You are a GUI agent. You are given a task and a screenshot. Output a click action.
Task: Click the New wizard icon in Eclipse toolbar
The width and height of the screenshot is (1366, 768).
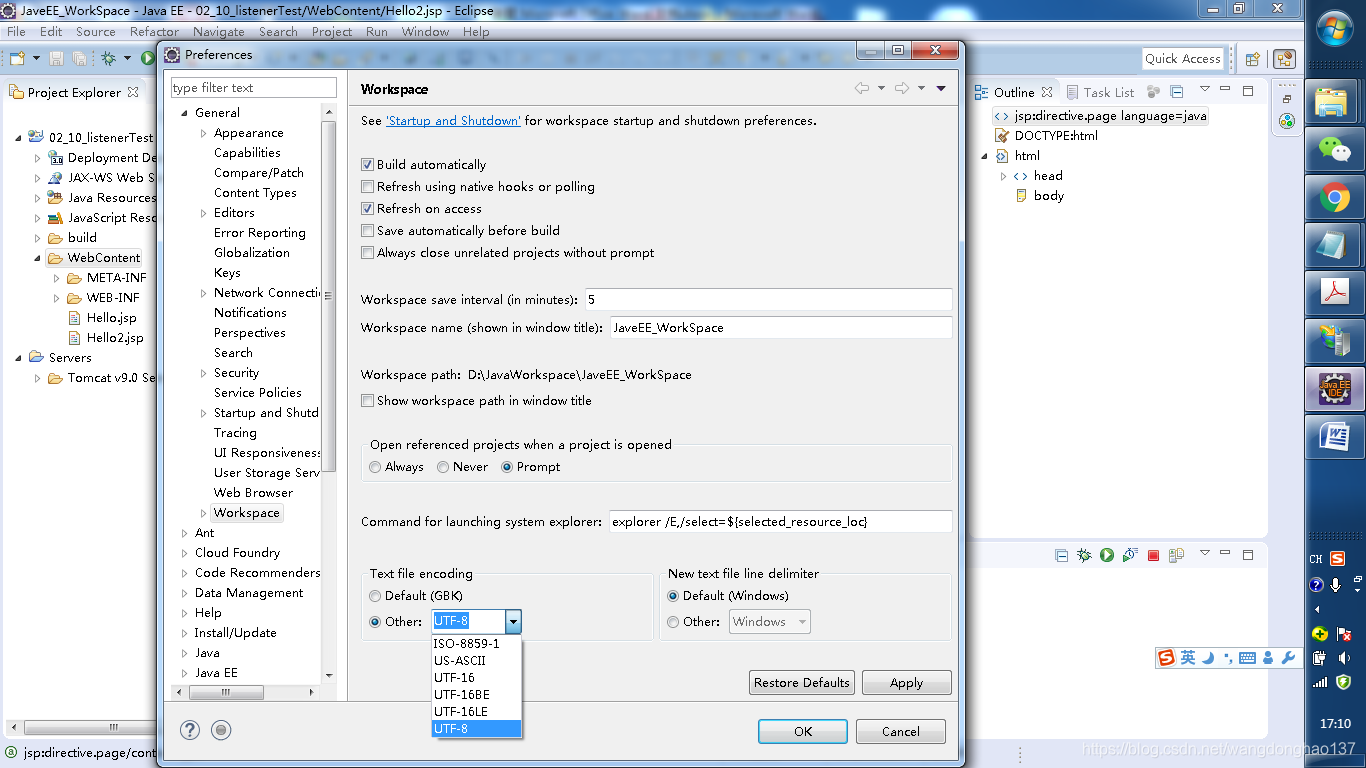pos(17,59)
